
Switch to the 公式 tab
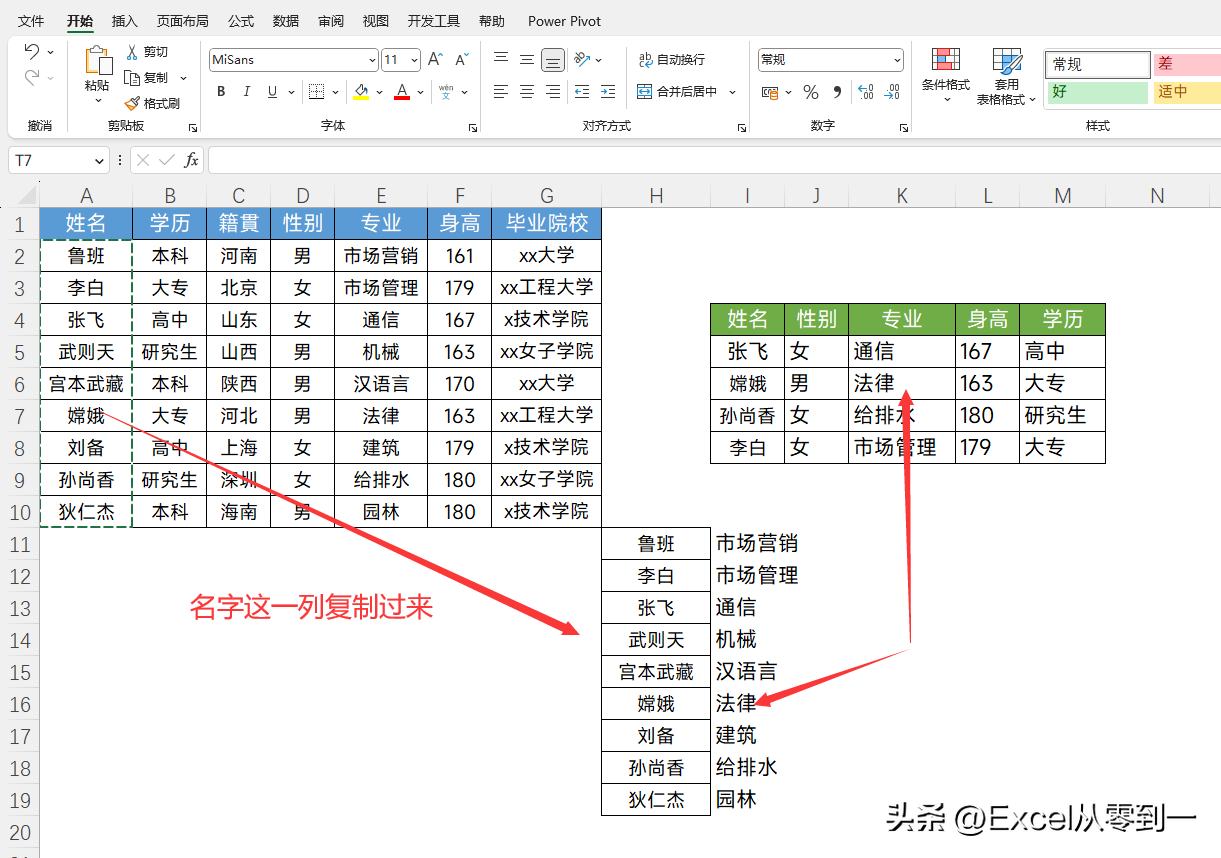point(241,21)
